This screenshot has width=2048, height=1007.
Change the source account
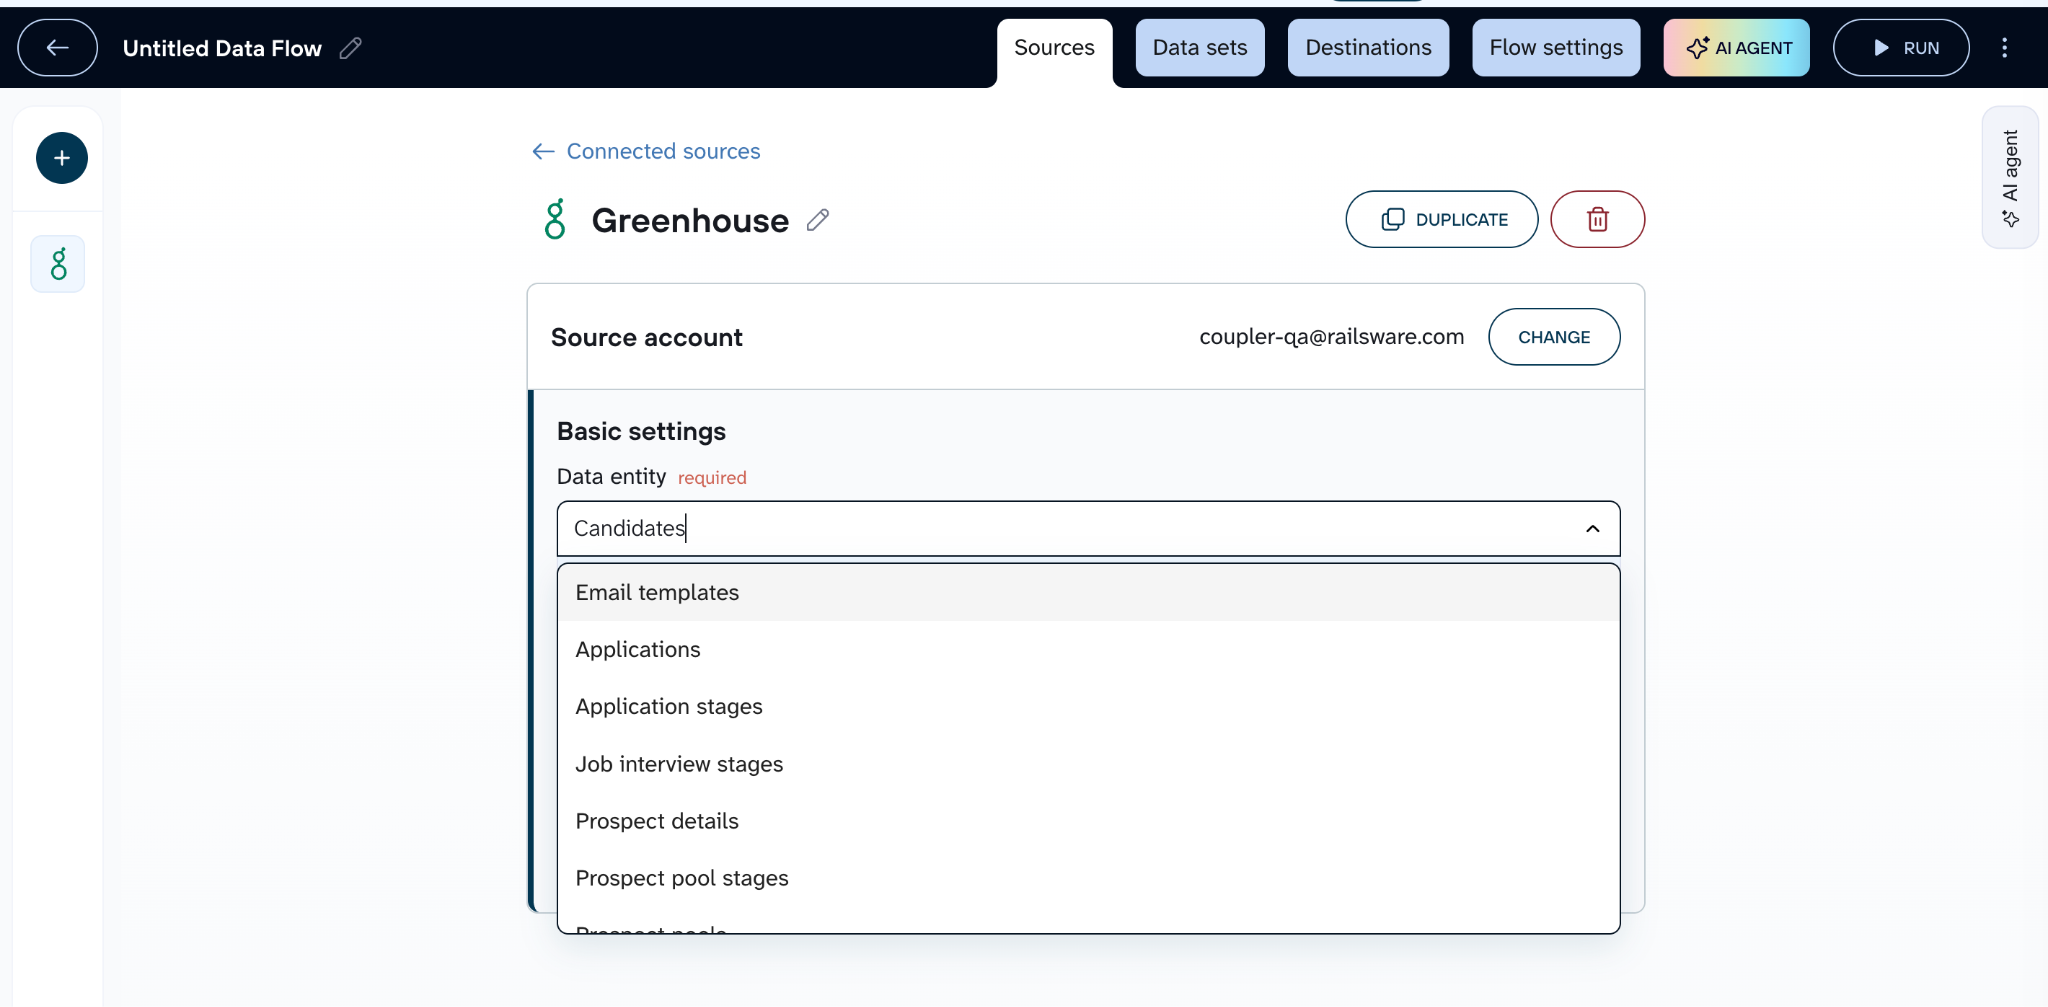(1554, 337)
